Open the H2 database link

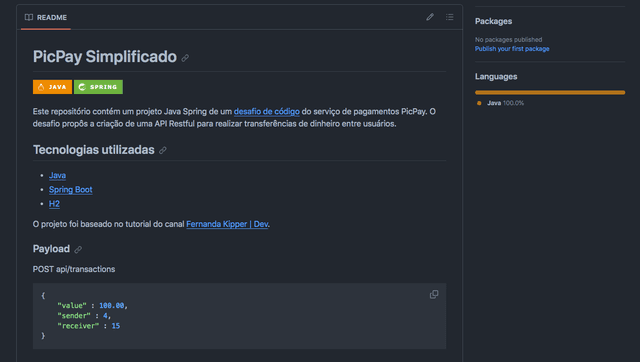[x=54, y=204]
